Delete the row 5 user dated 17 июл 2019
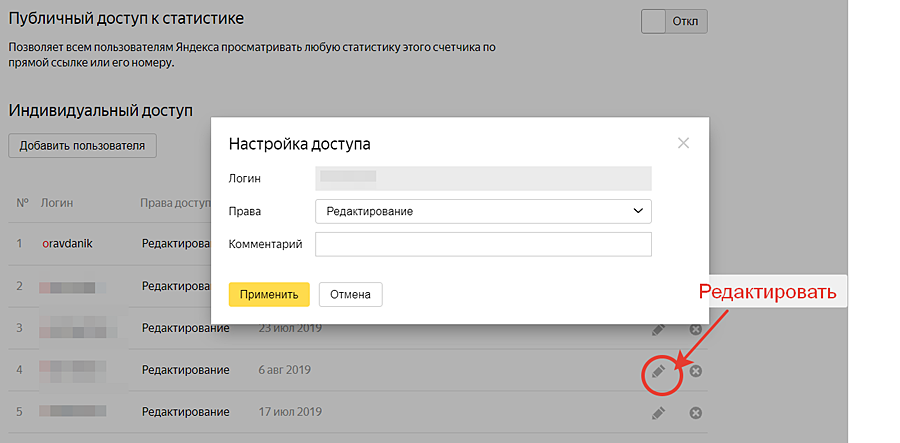 point(696,412)
